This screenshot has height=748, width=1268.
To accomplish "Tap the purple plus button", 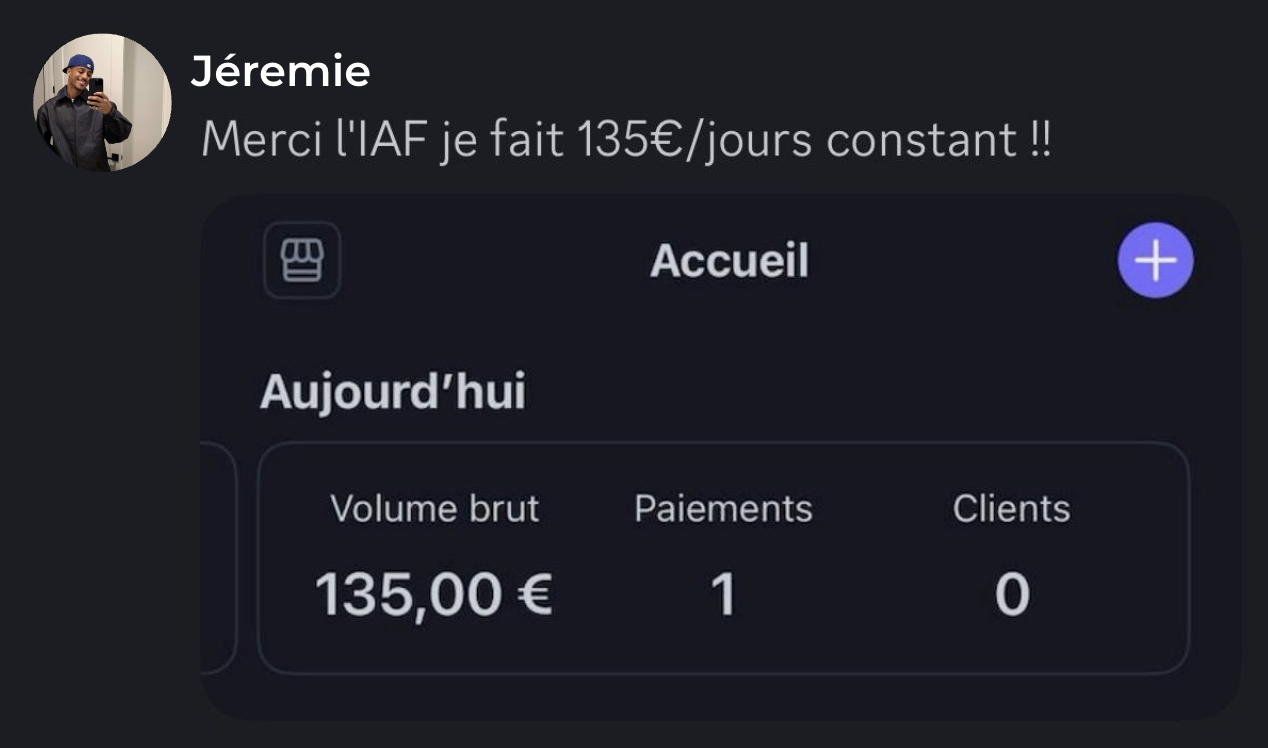I will [x=1155, y=260].
